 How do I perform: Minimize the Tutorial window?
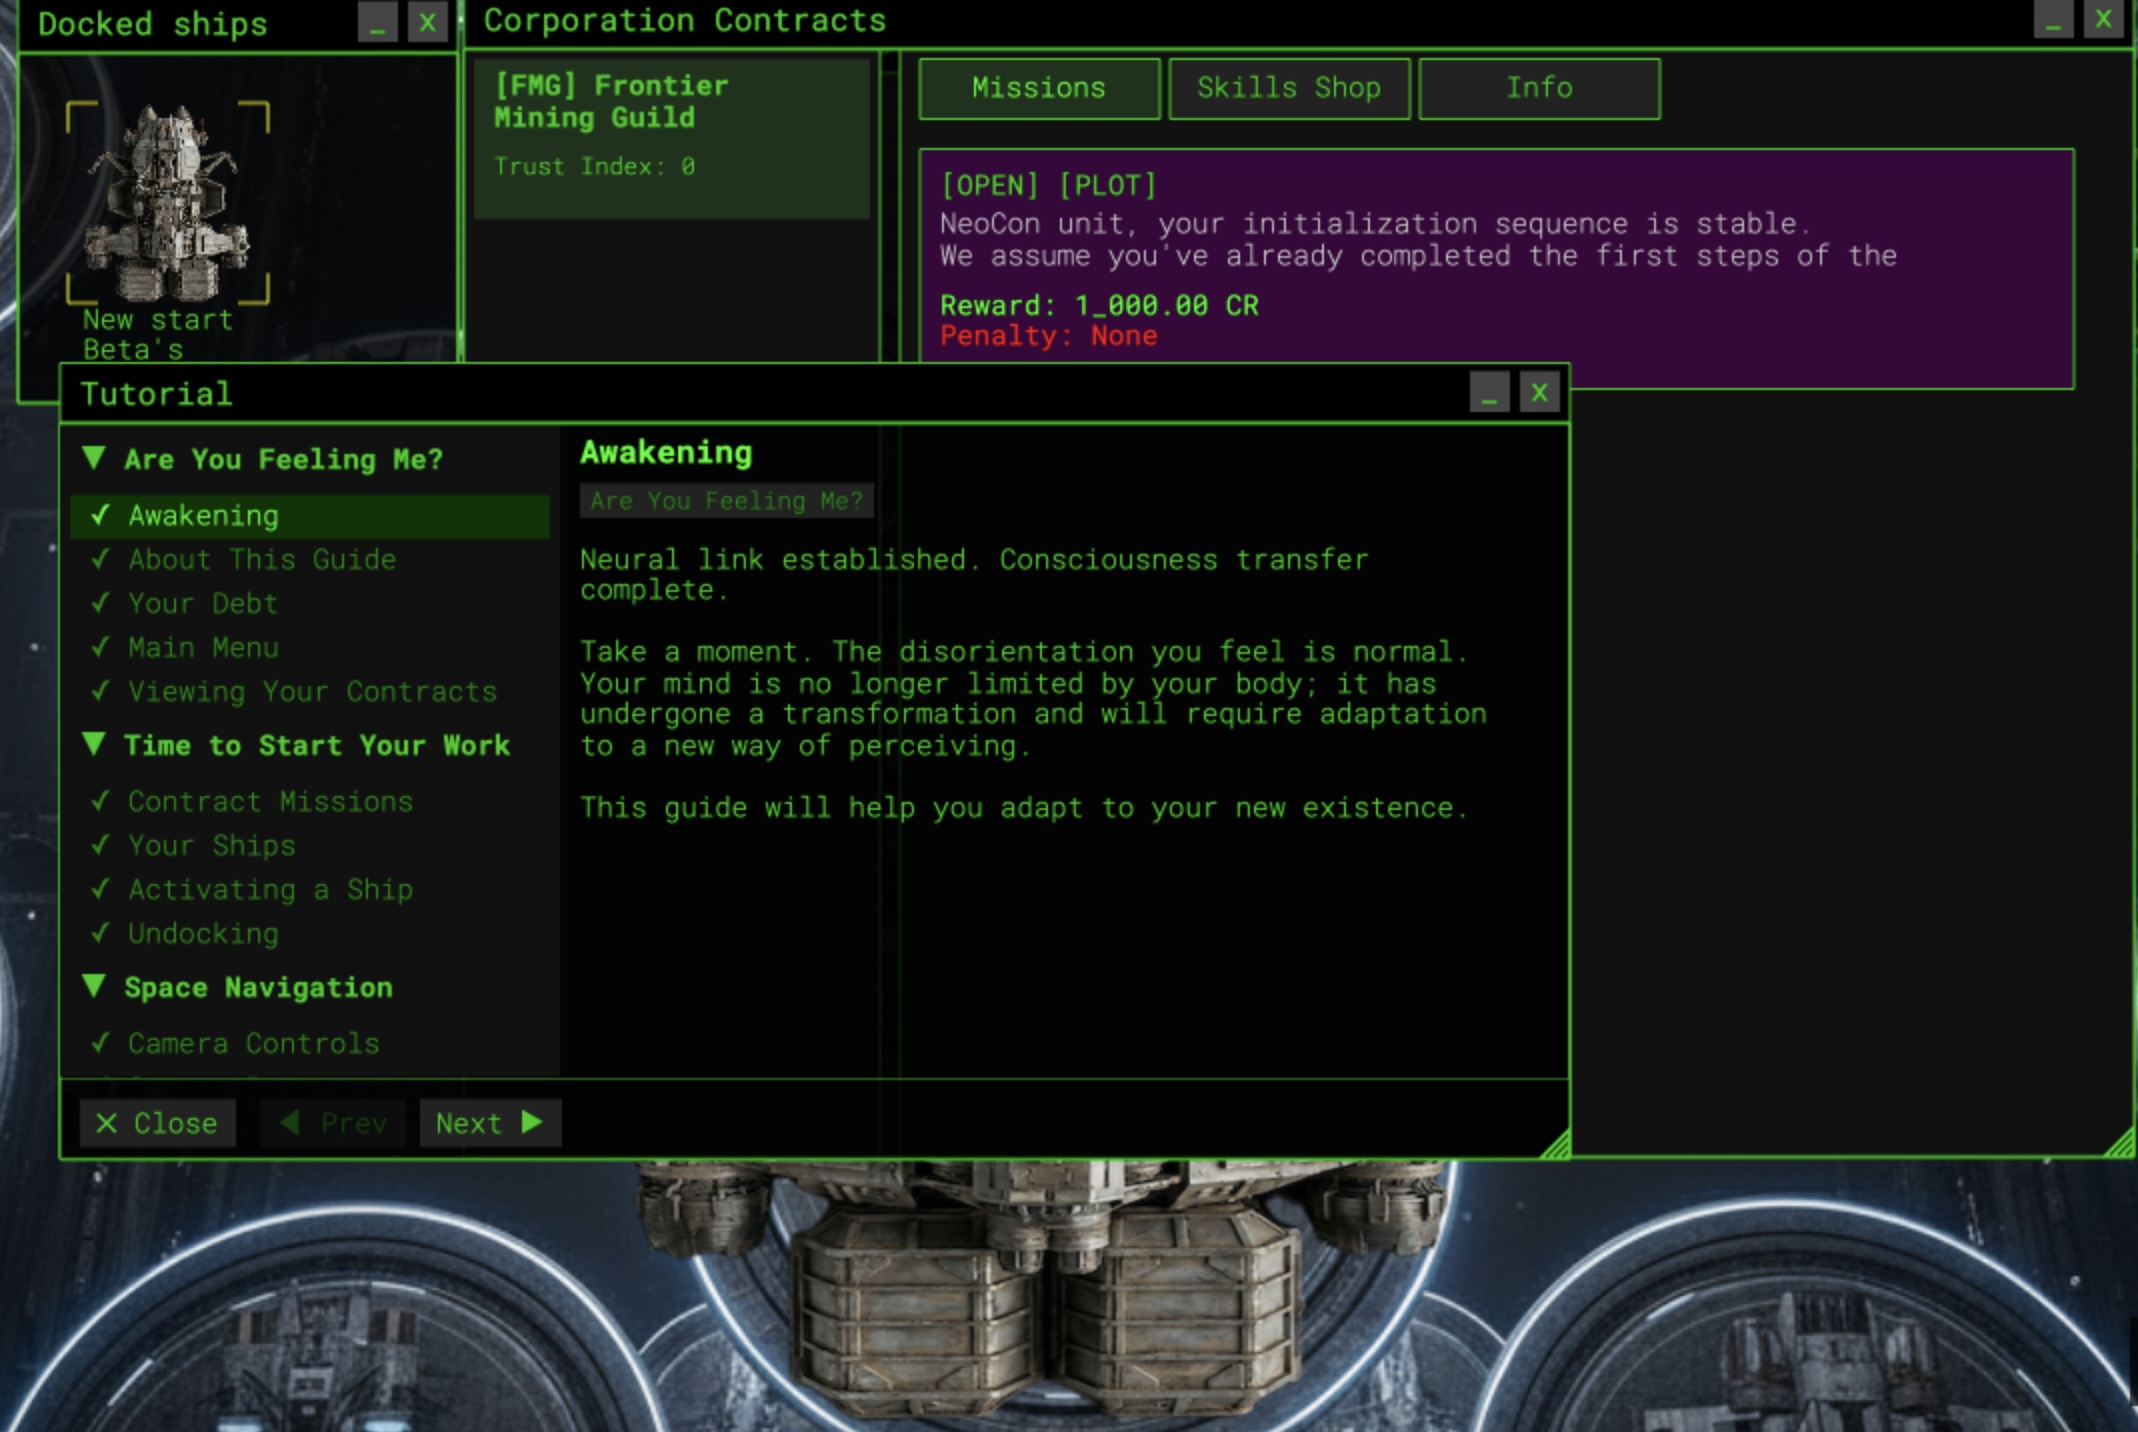click(1489, 393)
